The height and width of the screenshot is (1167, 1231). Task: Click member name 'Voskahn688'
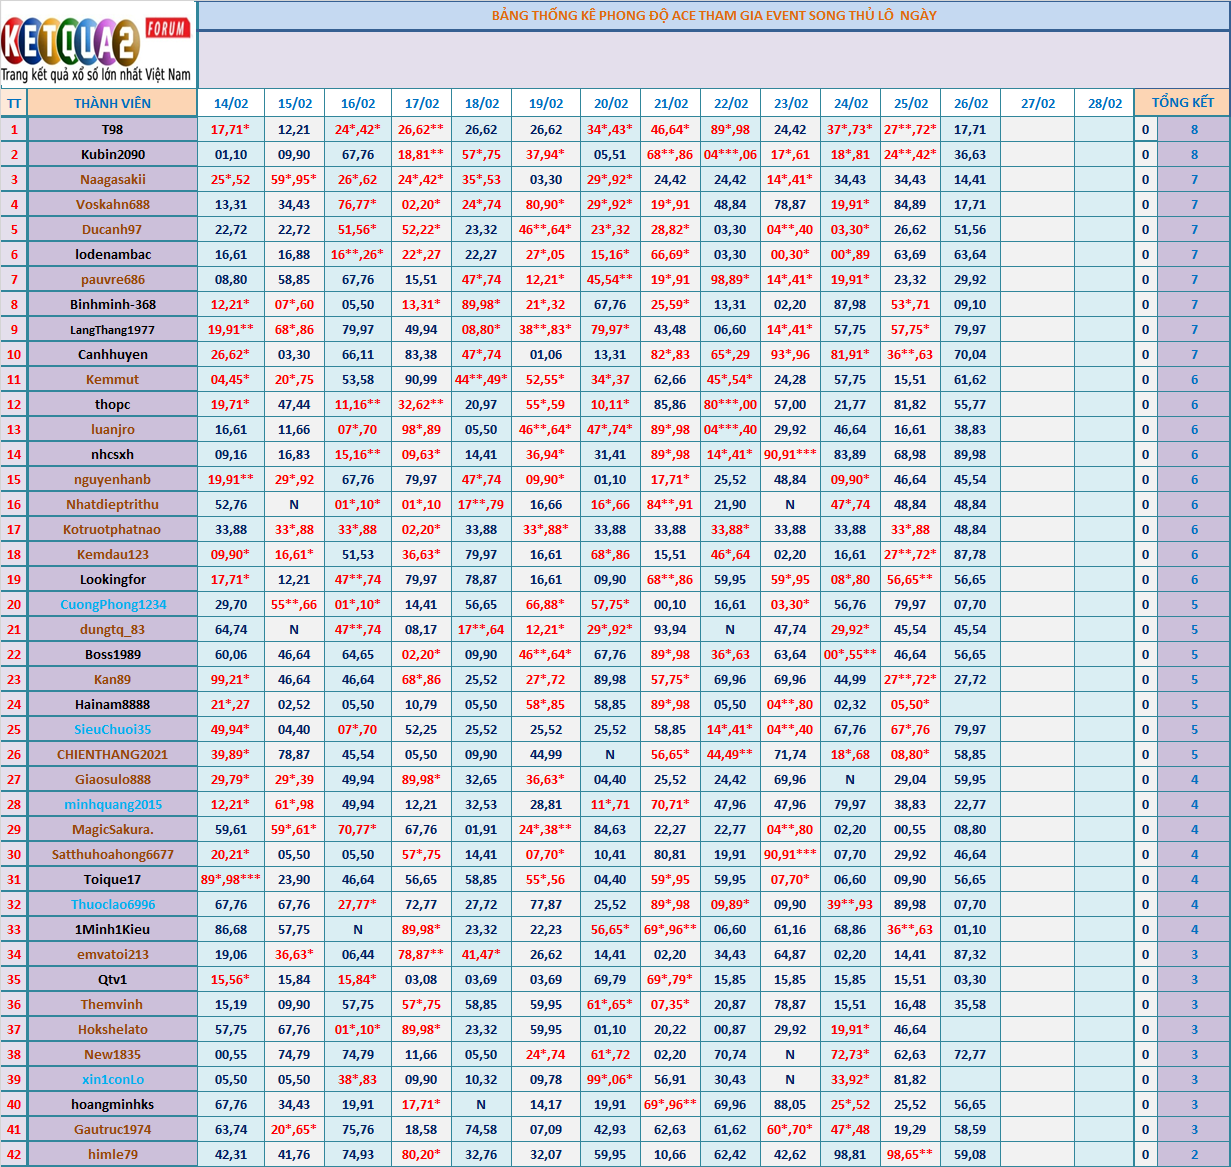[x=112, y=204]
